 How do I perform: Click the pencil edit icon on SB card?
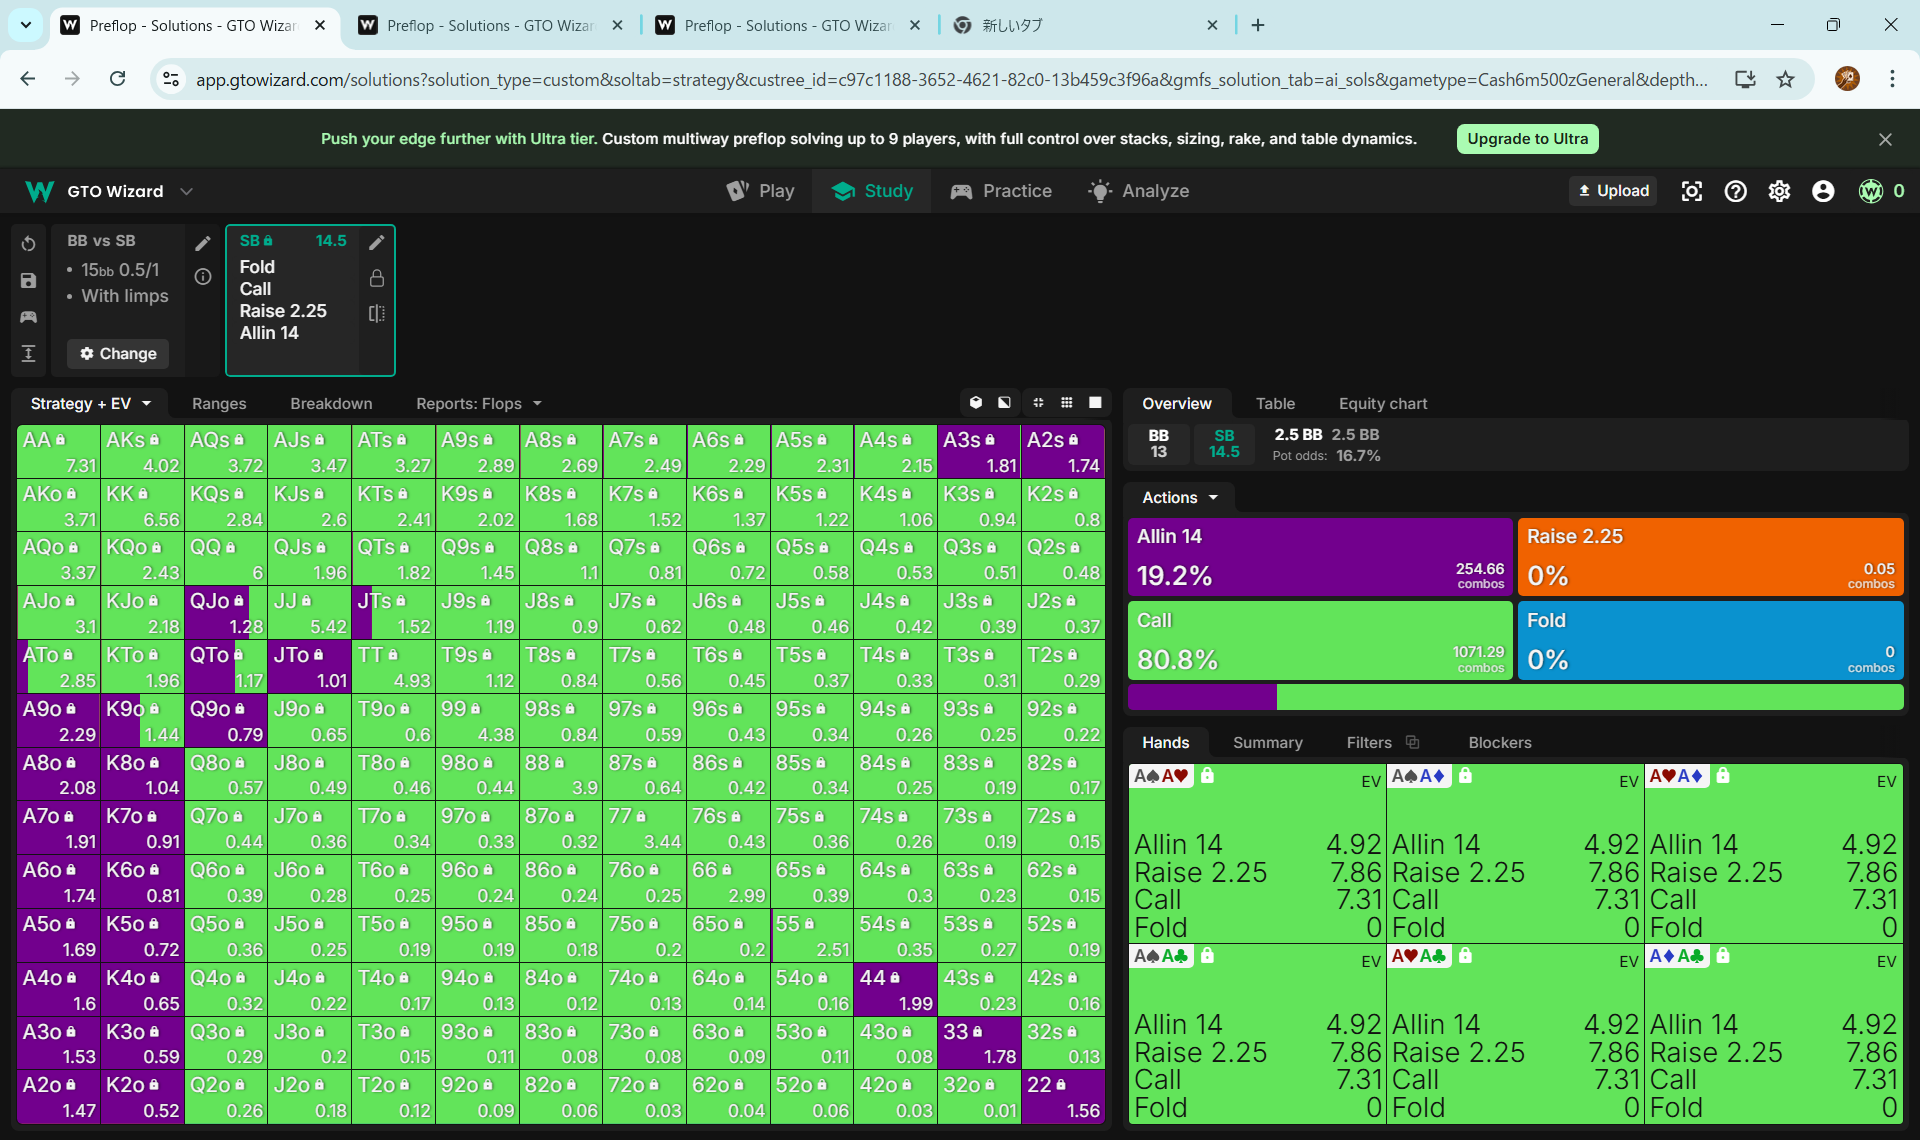click(x=377, y=242)
